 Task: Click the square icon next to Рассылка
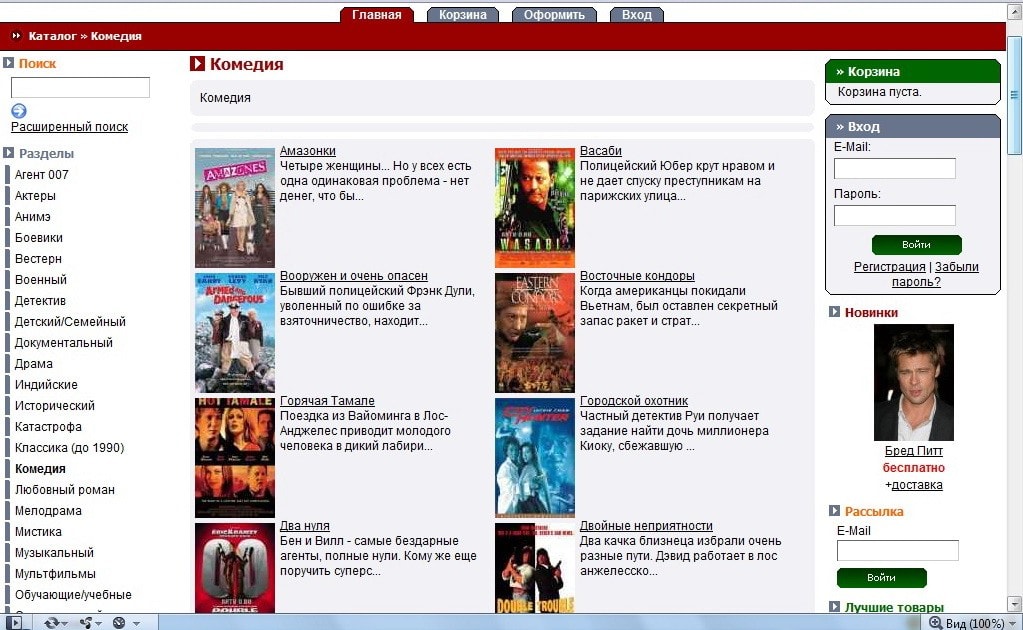pyautogui.click(x=834, y=511)
